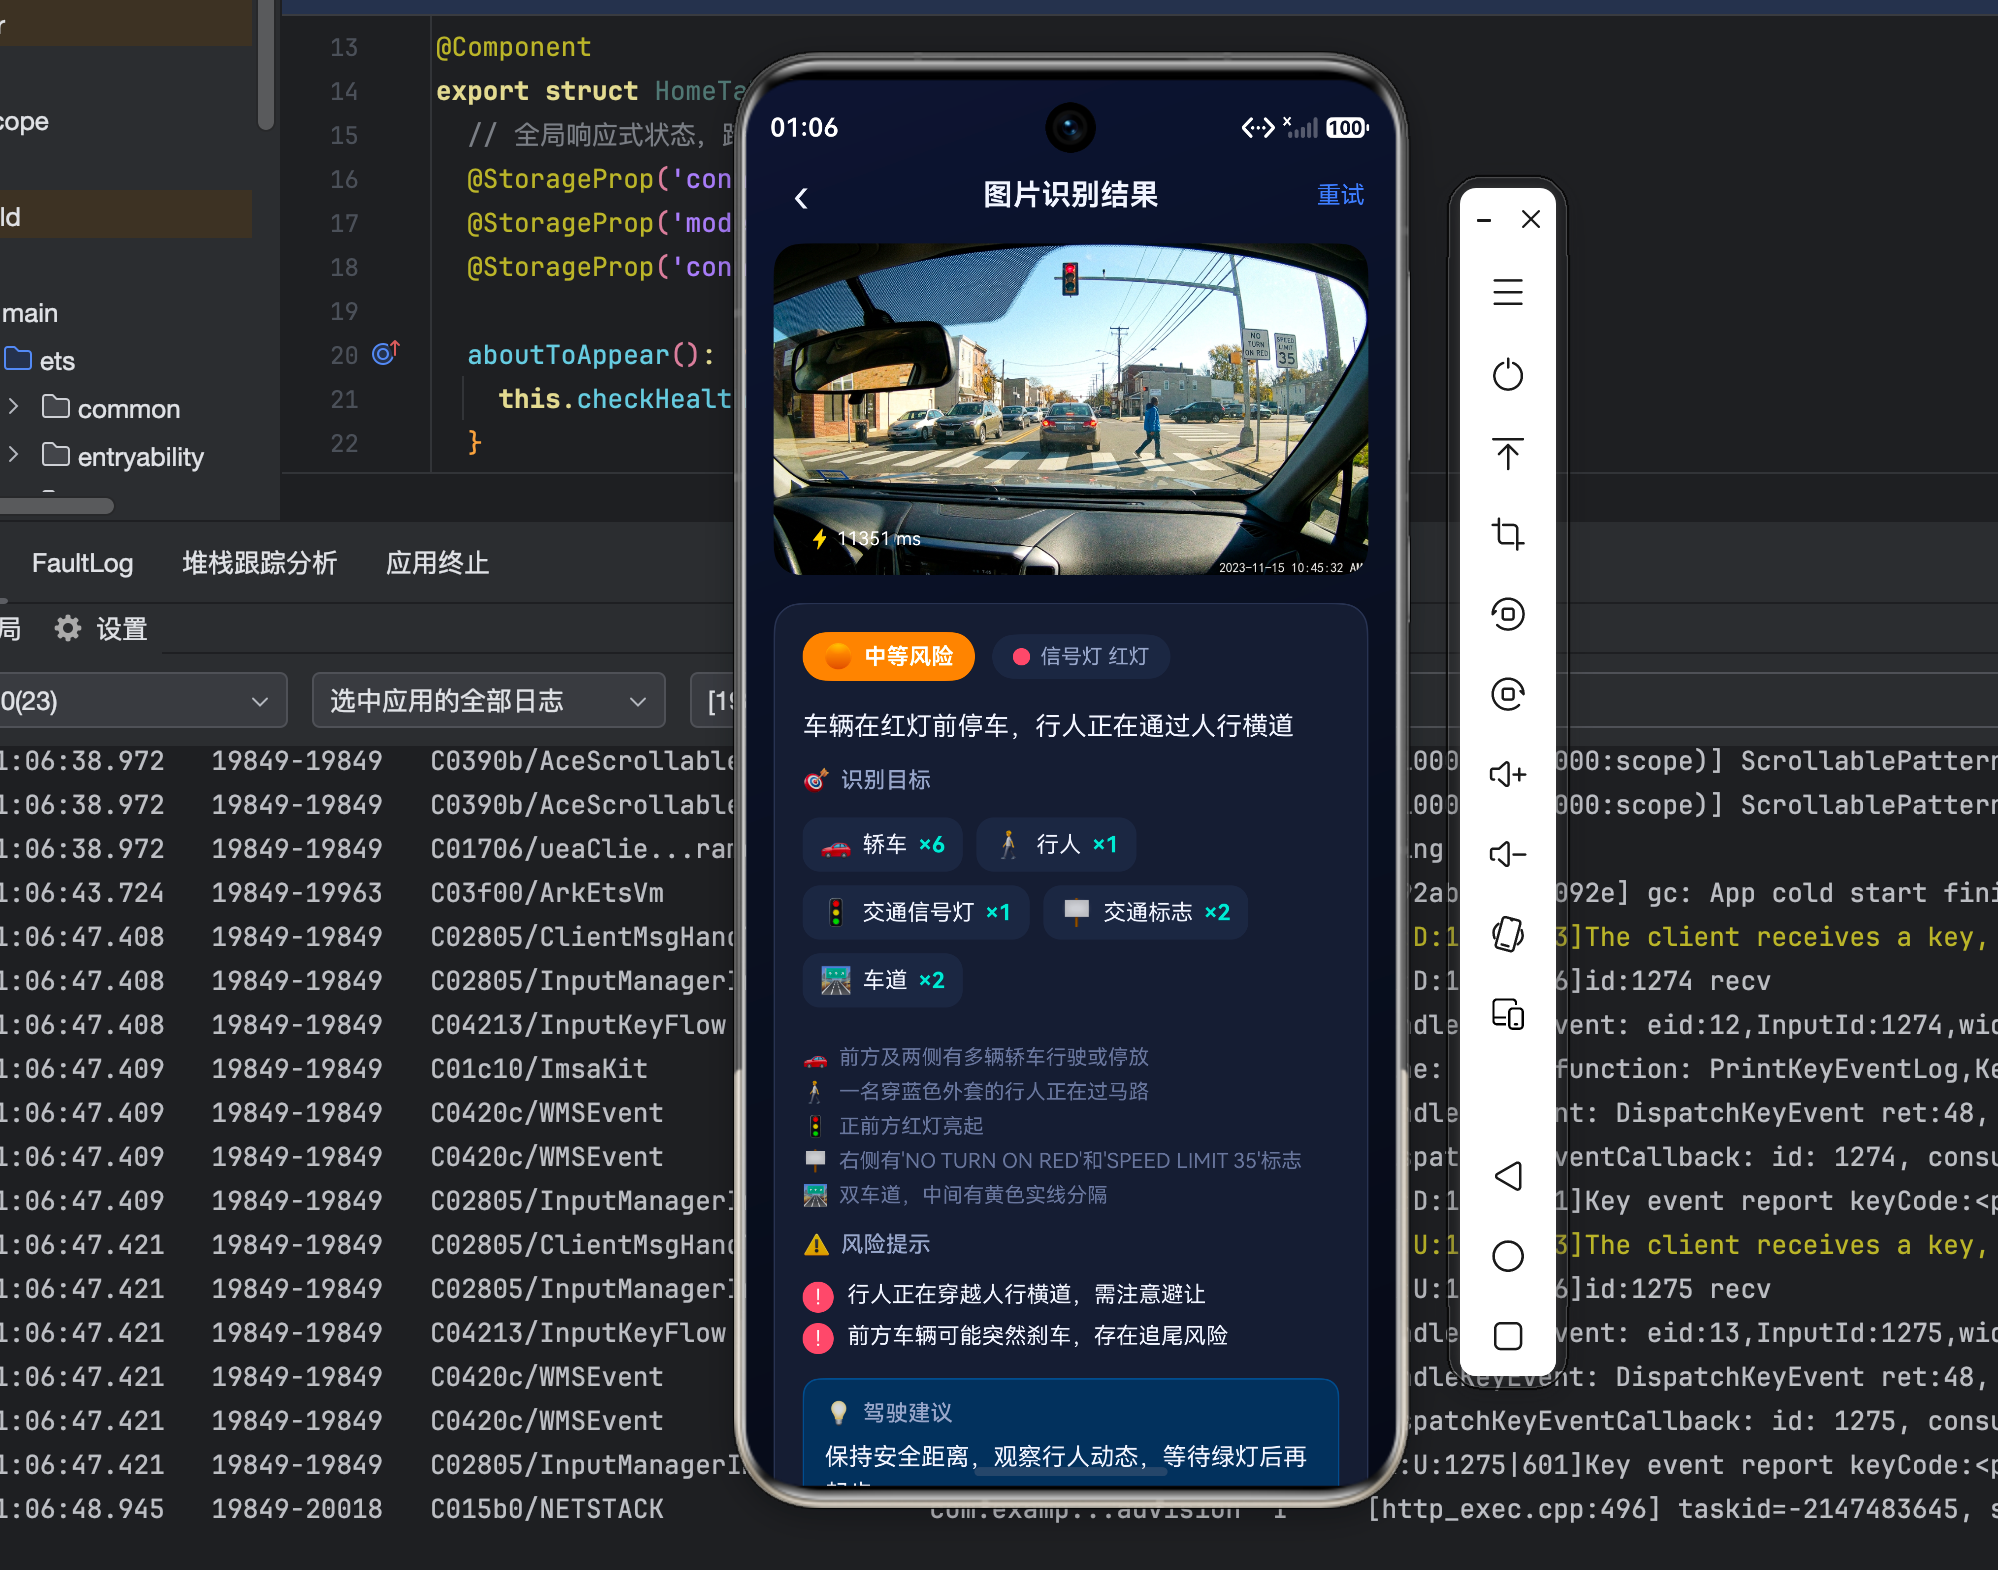Expand the common folder
This screenshot has width=1998, height=1570.
(13, 408)
